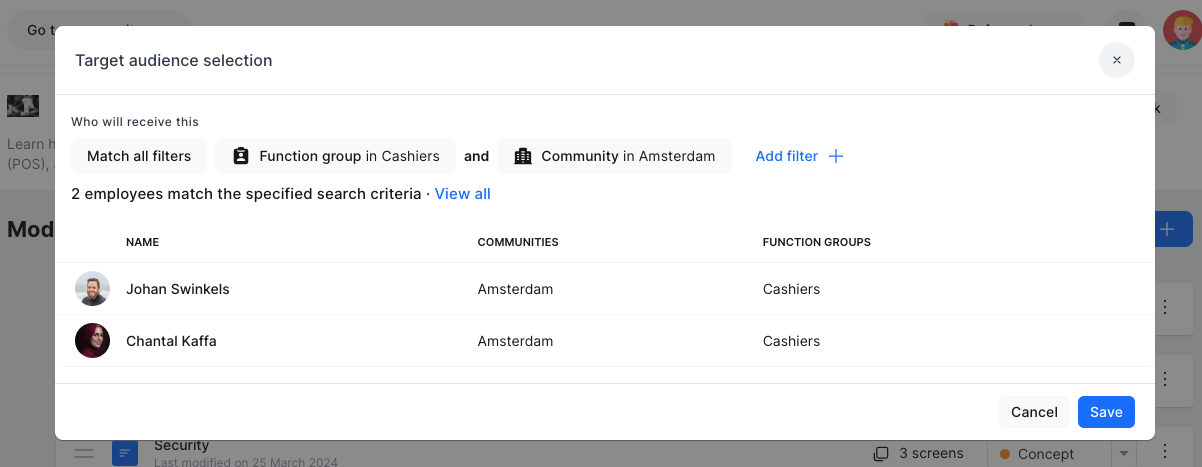The height and width of the screenshot is (467, 1202).
Task: Click the Function group badge icon
Action: pos(240,156)
